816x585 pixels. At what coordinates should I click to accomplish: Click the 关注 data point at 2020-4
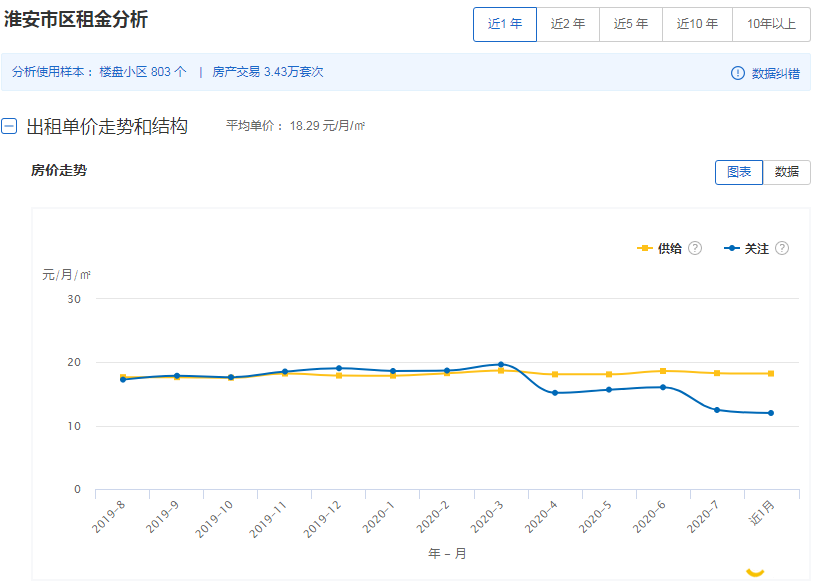555,393
